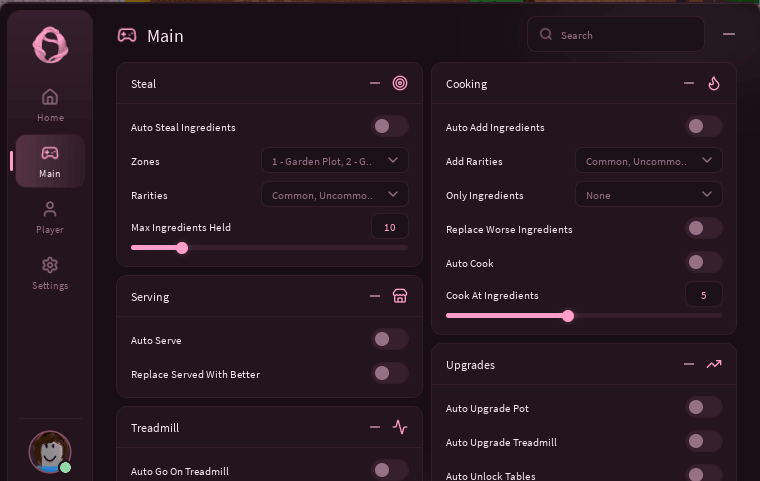Click the Treadmill section title
Image resolution: width=760 pixels, height=481 pixels.
155,428
